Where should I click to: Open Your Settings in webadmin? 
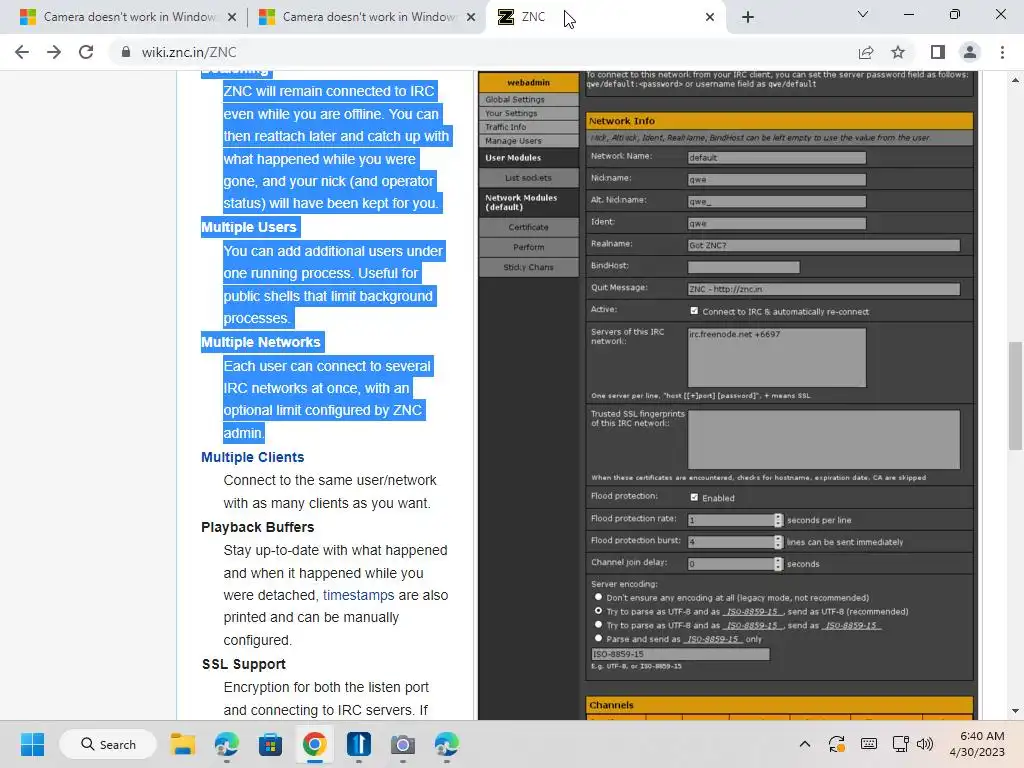click(x=528, y=113)
